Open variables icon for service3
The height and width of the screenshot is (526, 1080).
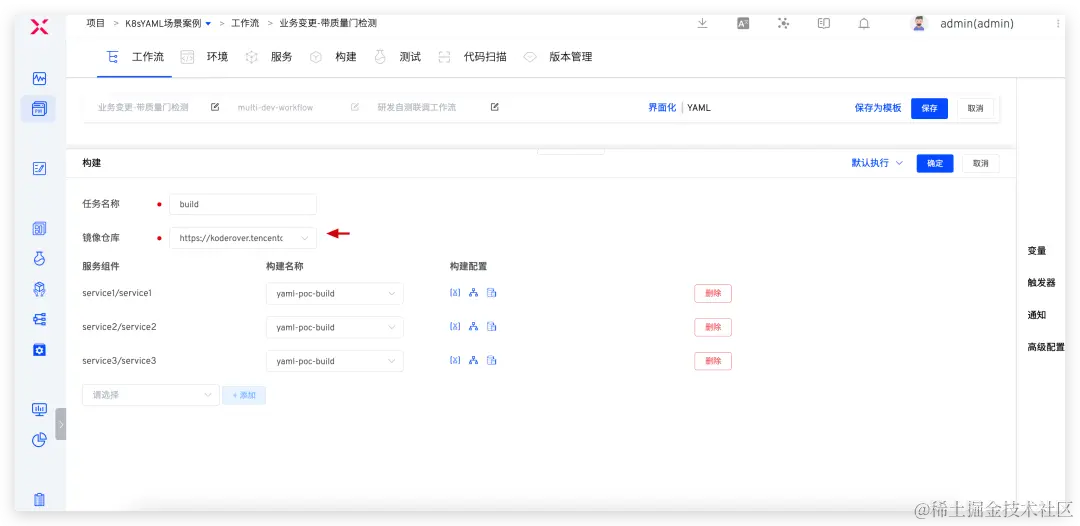pyautogui.click(x=455, y=360)
